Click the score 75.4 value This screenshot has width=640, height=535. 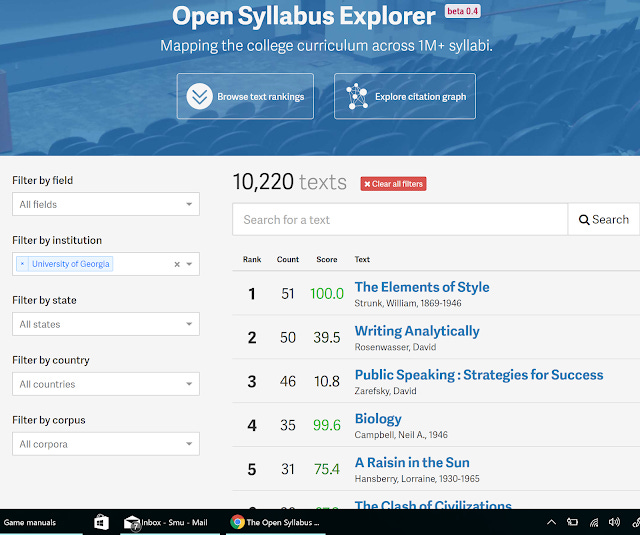pyautogui.click(x=327, y=469)
